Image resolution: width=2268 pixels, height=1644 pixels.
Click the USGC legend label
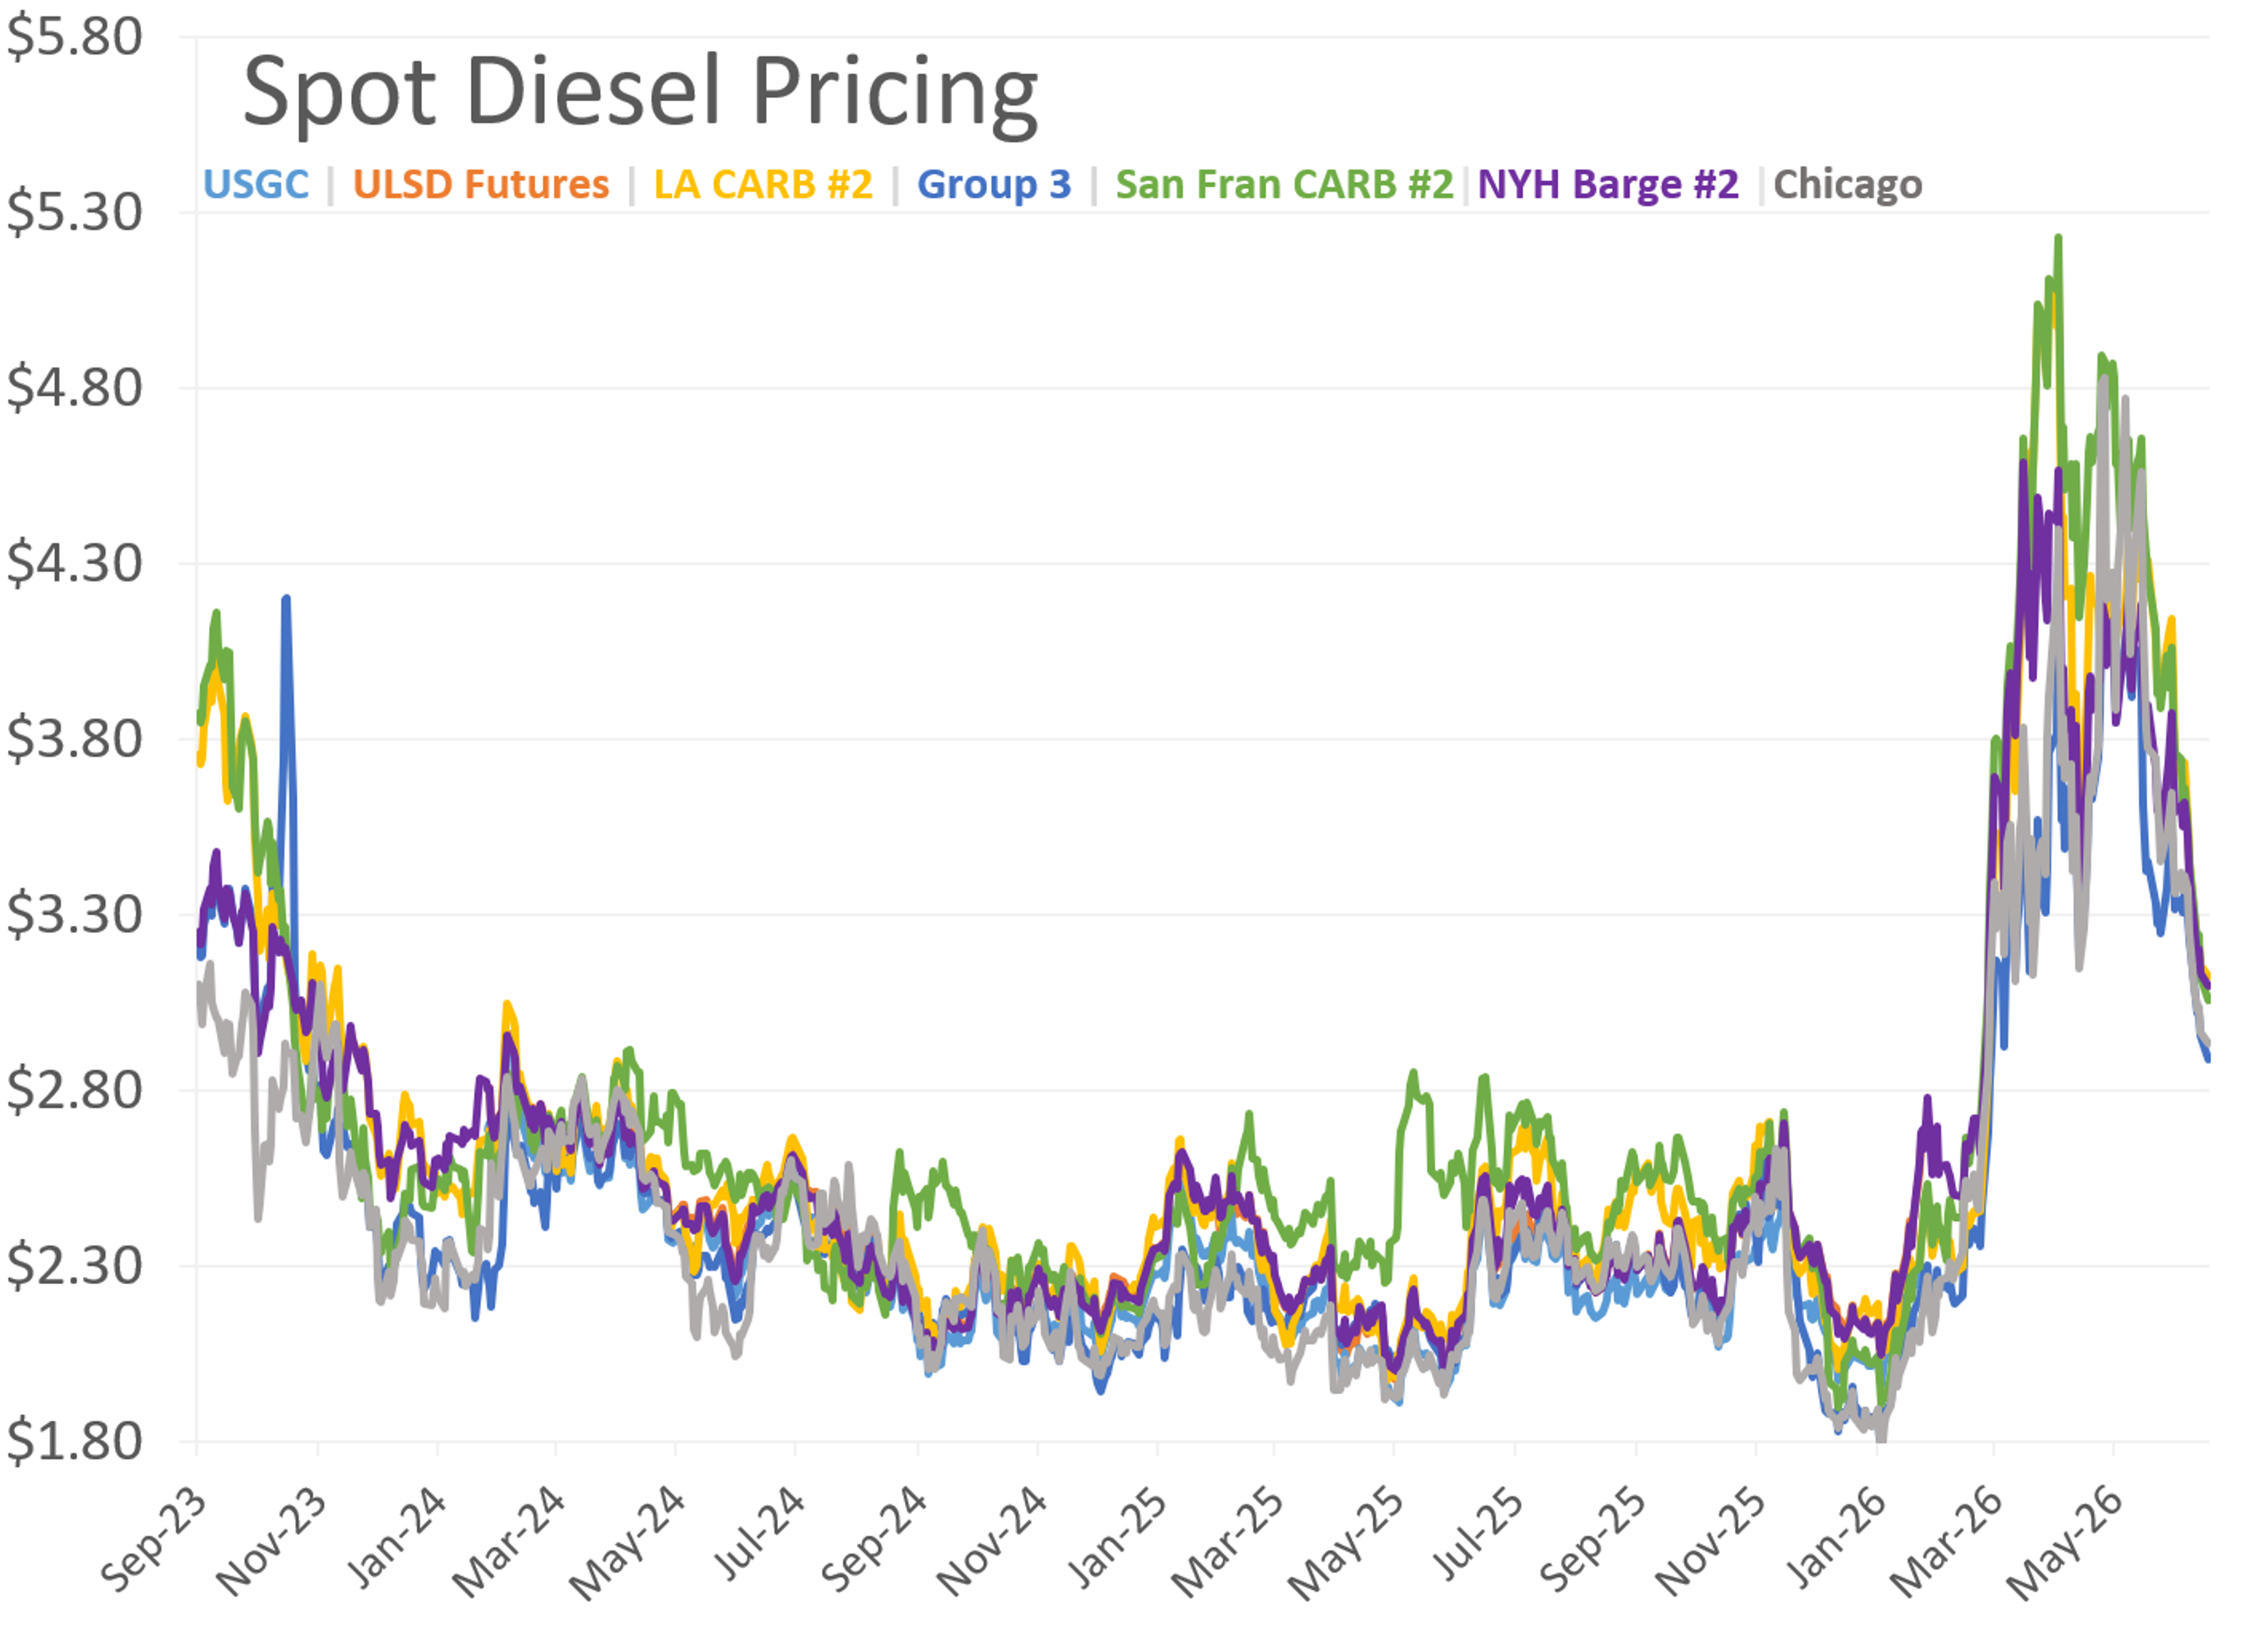[256, 185]
